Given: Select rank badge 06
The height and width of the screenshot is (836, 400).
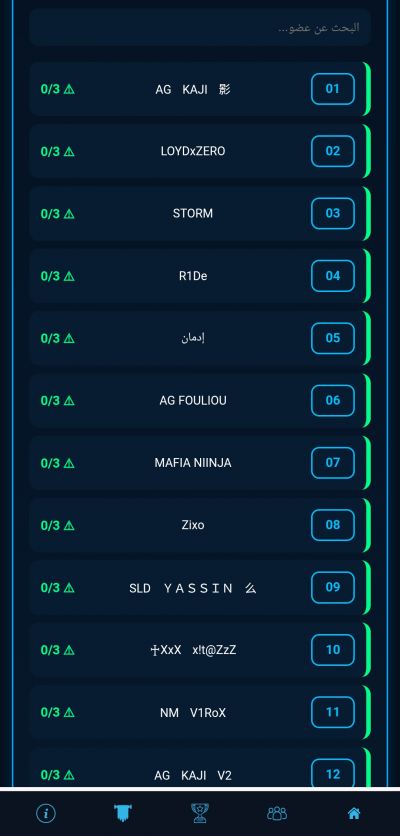Looking at the screenshot, I should coord(333,400).
